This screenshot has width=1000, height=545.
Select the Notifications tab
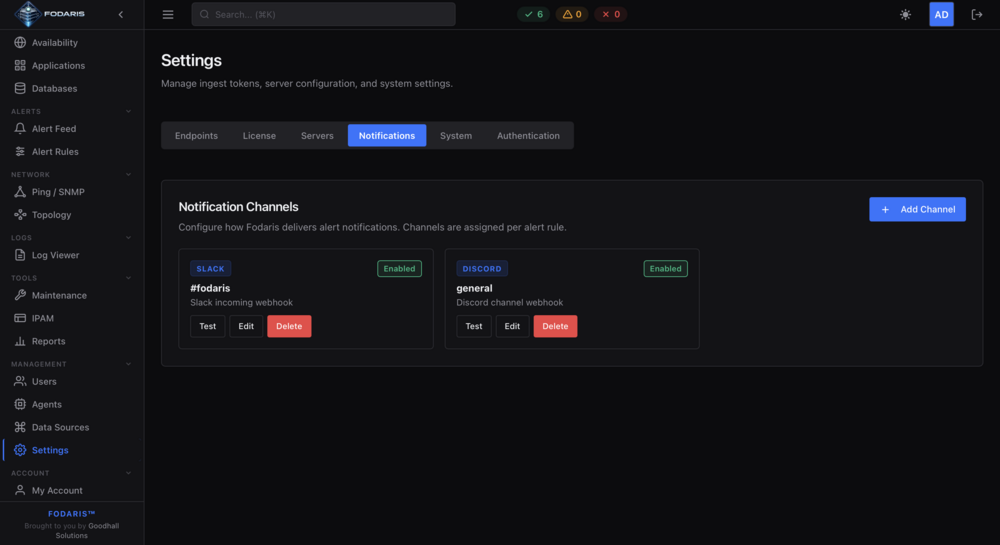point(386,136)
